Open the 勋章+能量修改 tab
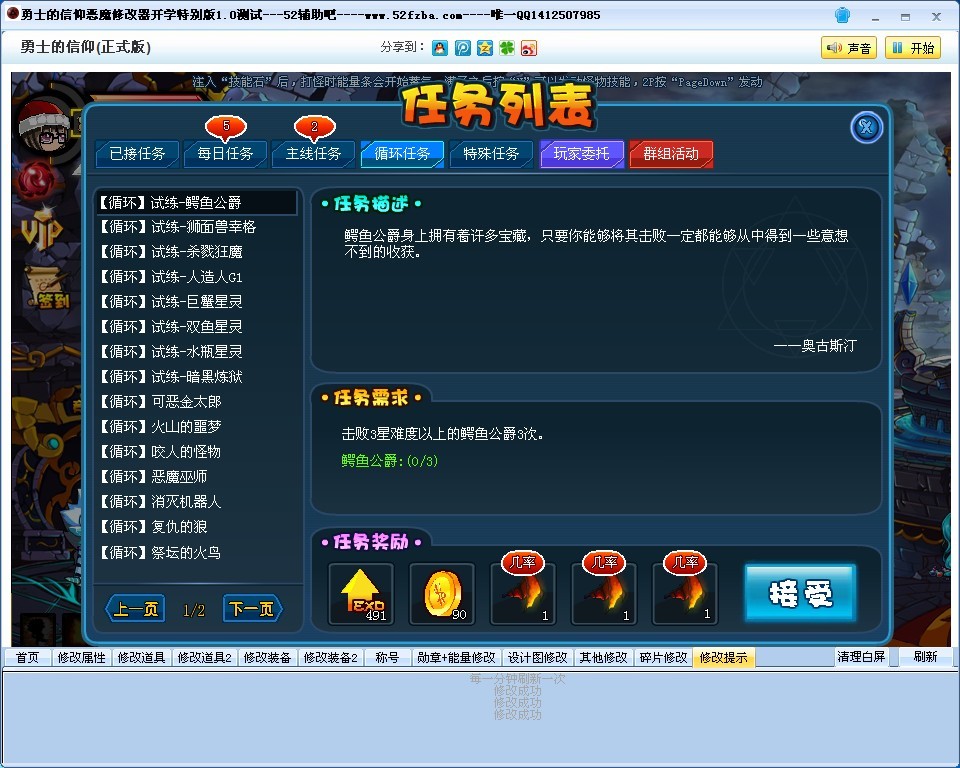Image resolution: width=960 pixels, height=768 pixels. (456, 657)
